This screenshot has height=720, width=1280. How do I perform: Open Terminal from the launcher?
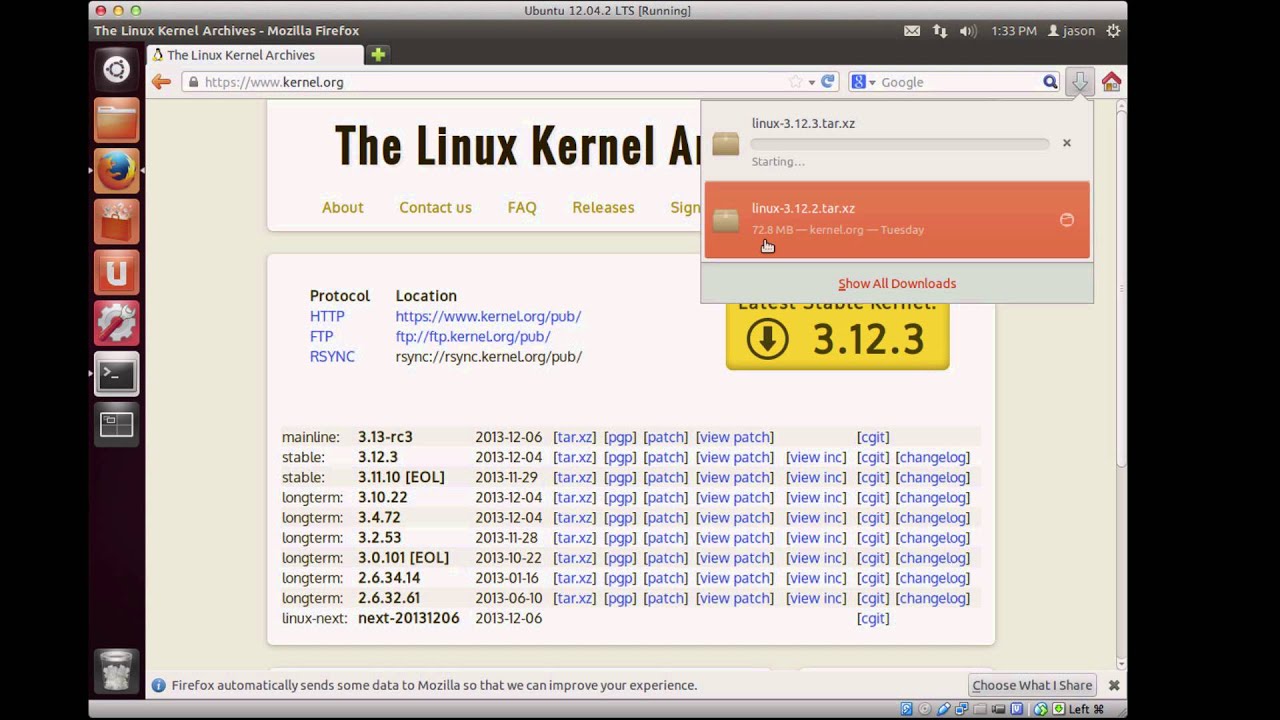point(116,375)
